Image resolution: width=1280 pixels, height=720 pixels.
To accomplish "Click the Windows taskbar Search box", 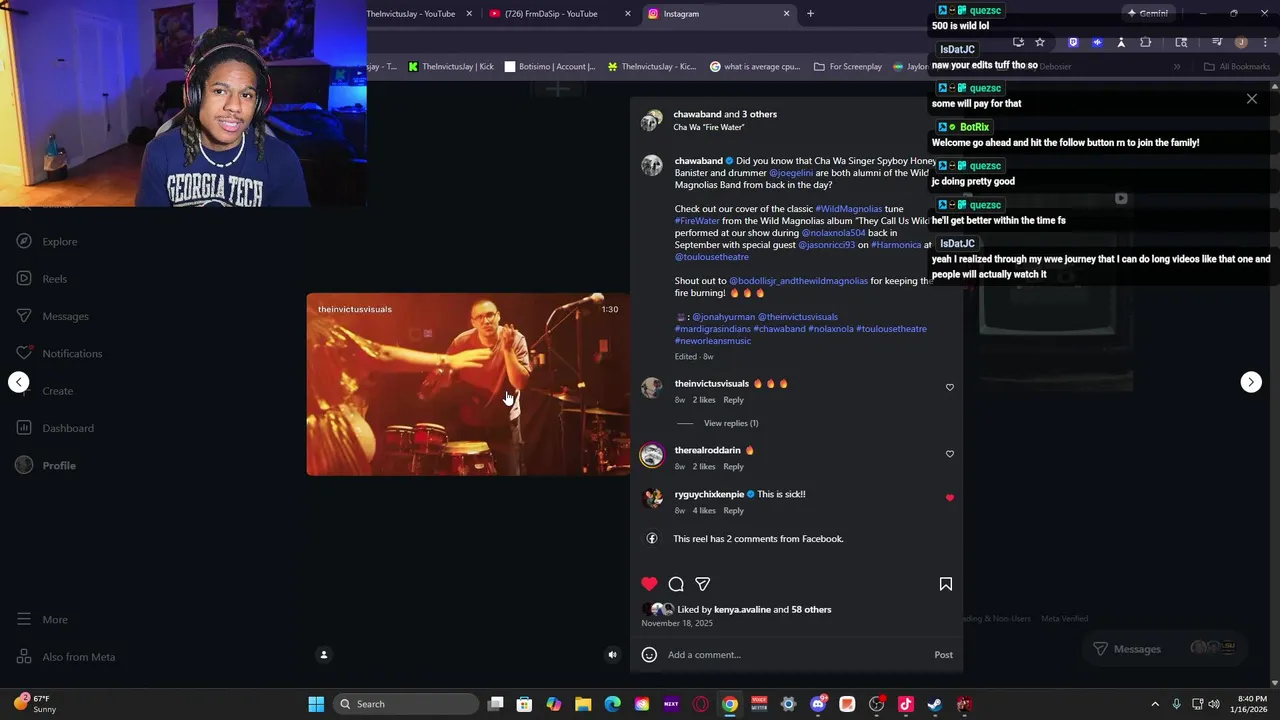I will (405, 704).
